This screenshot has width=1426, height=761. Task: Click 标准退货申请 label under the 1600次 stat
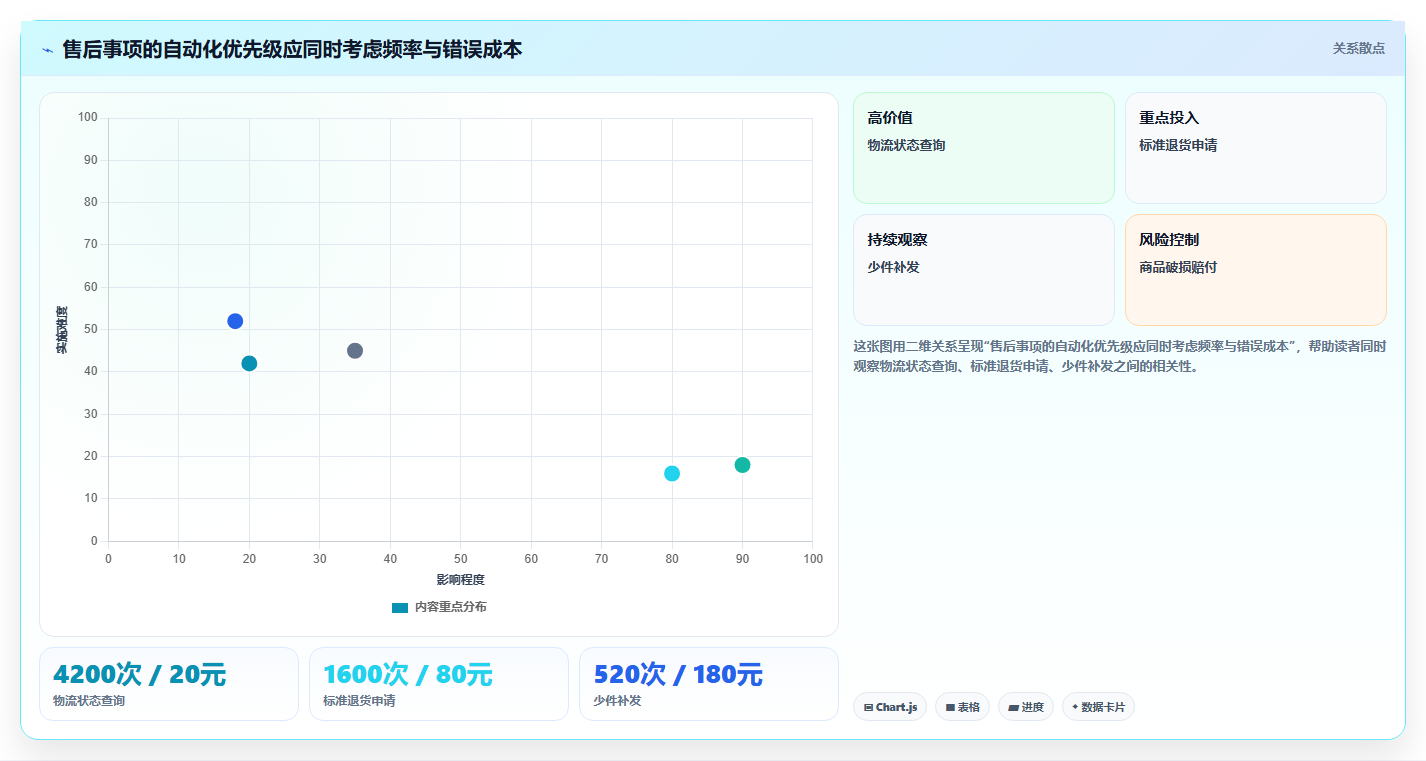359,700
